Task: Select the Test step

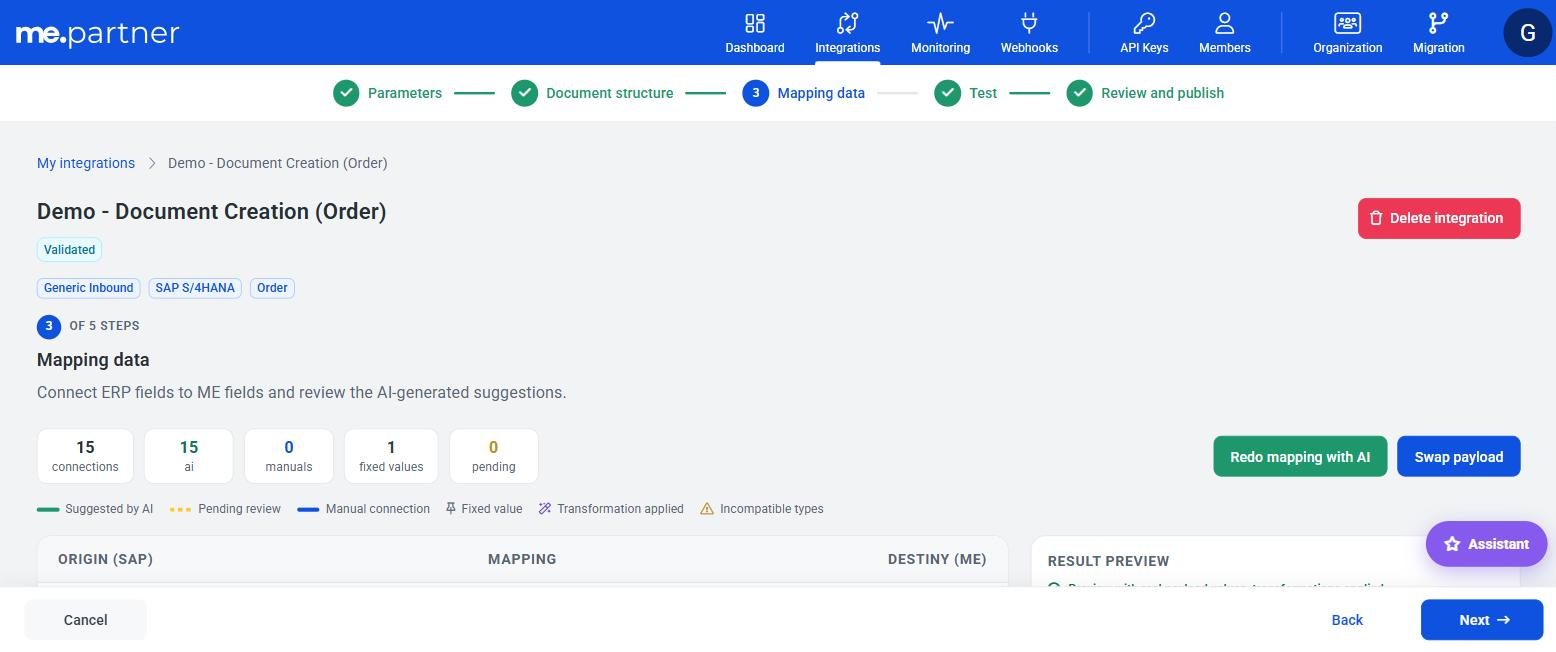Action: coord(966,93)
